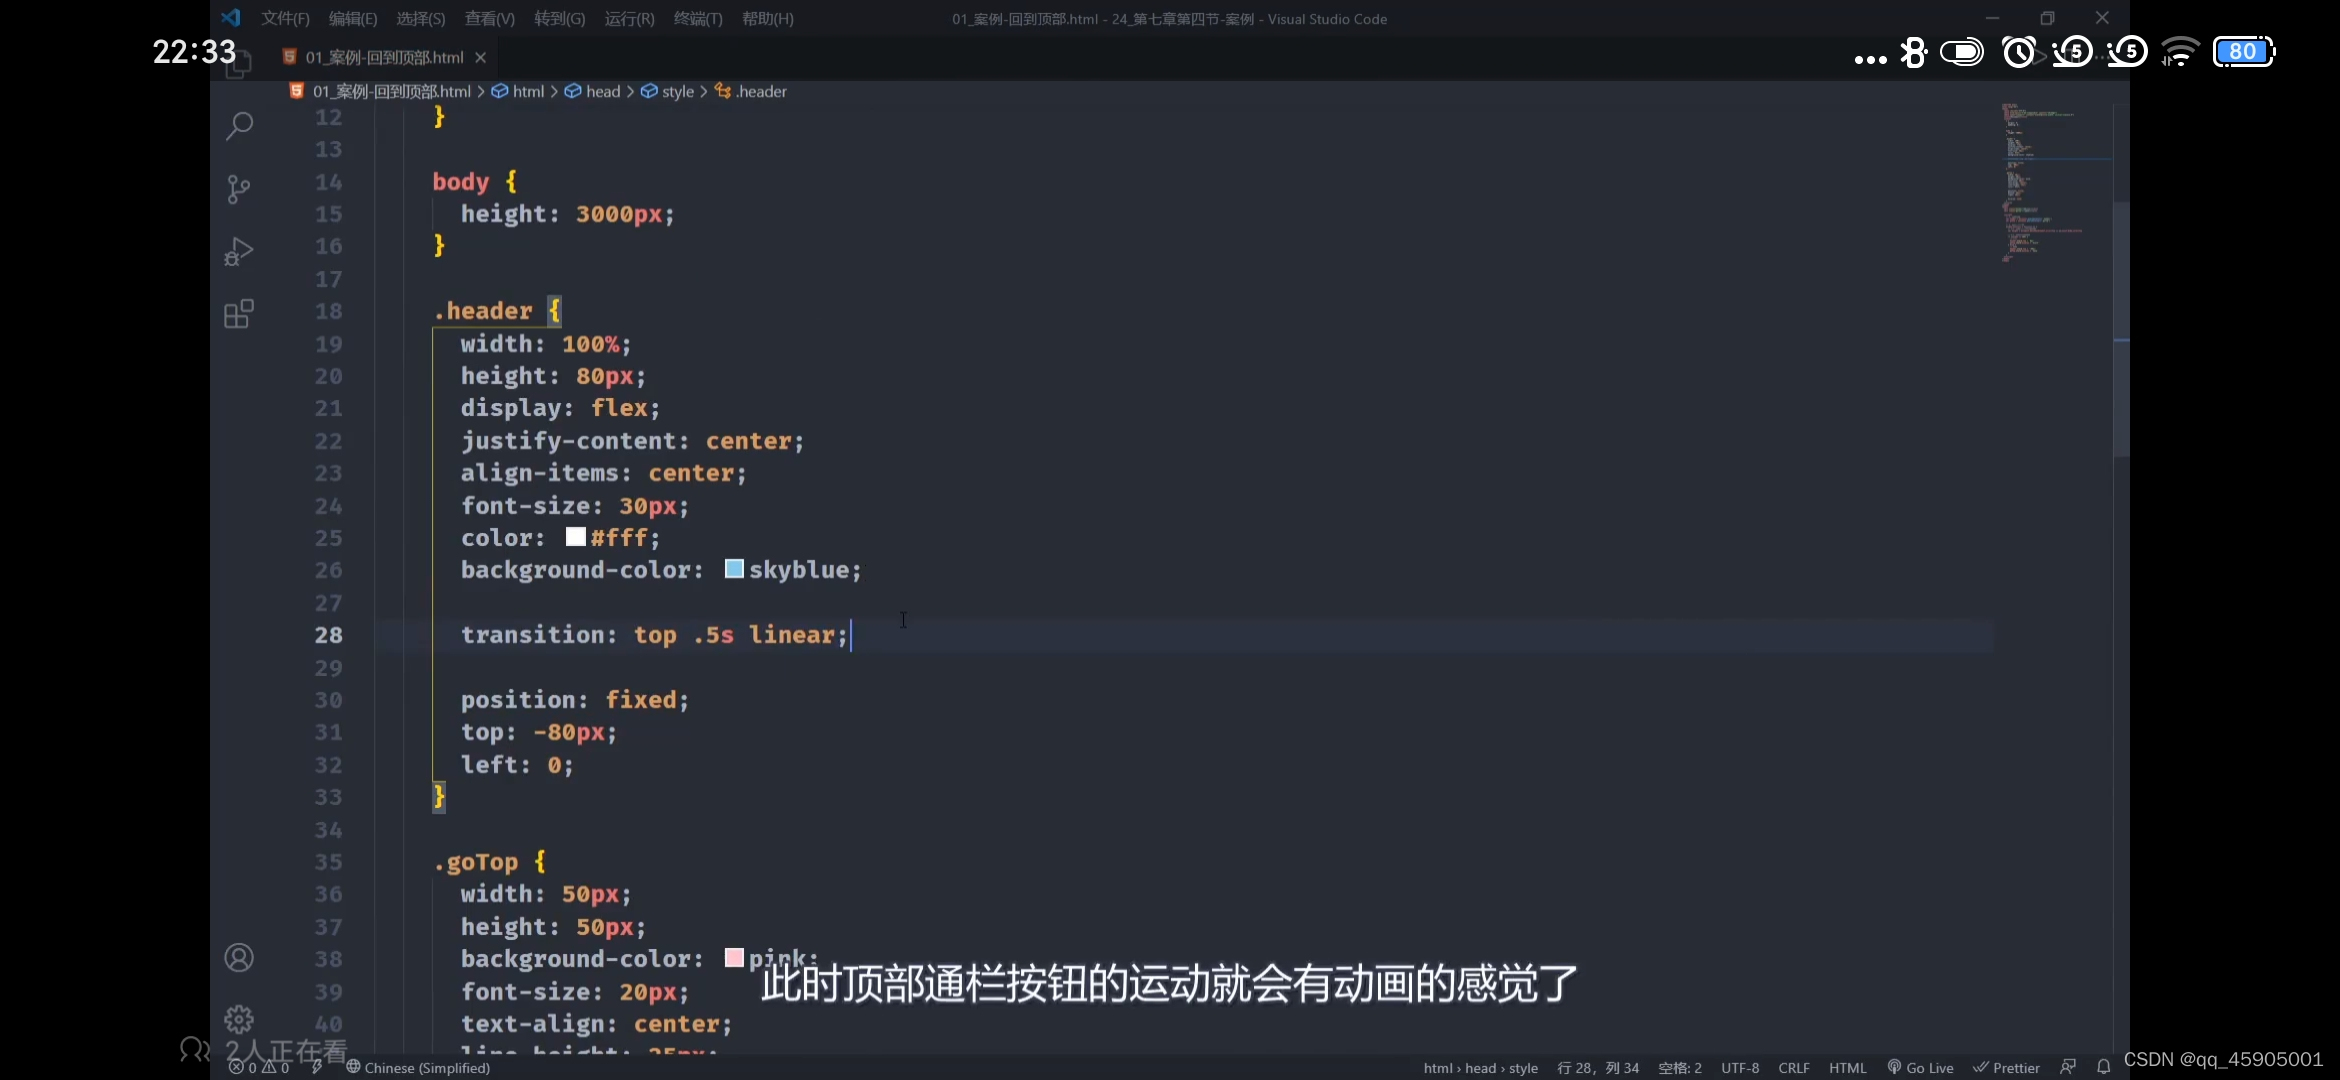Click the Go Live status bar button
The width and height of the screenshot is (2340, 1080).
[x=1920, y=1067]
